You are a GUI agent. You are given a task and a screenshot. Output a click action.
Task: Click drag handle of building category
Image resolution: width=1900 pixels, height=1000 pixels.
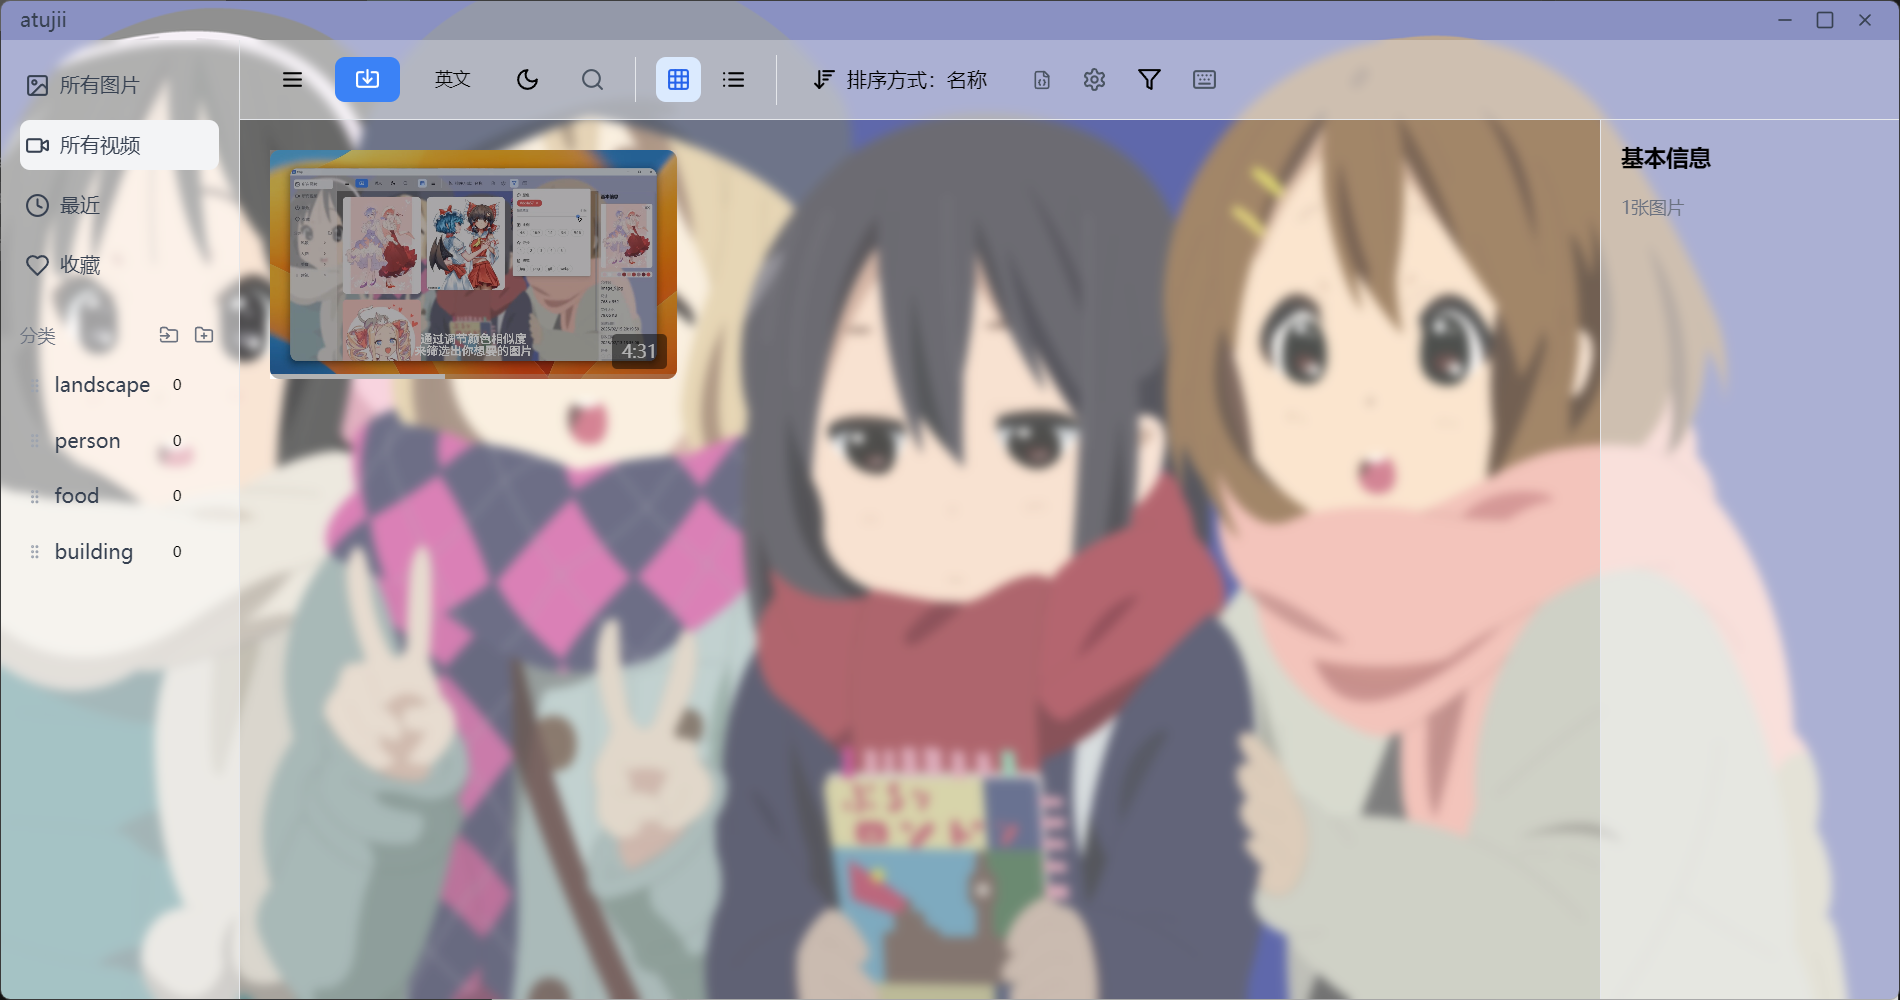click(35, 552)
